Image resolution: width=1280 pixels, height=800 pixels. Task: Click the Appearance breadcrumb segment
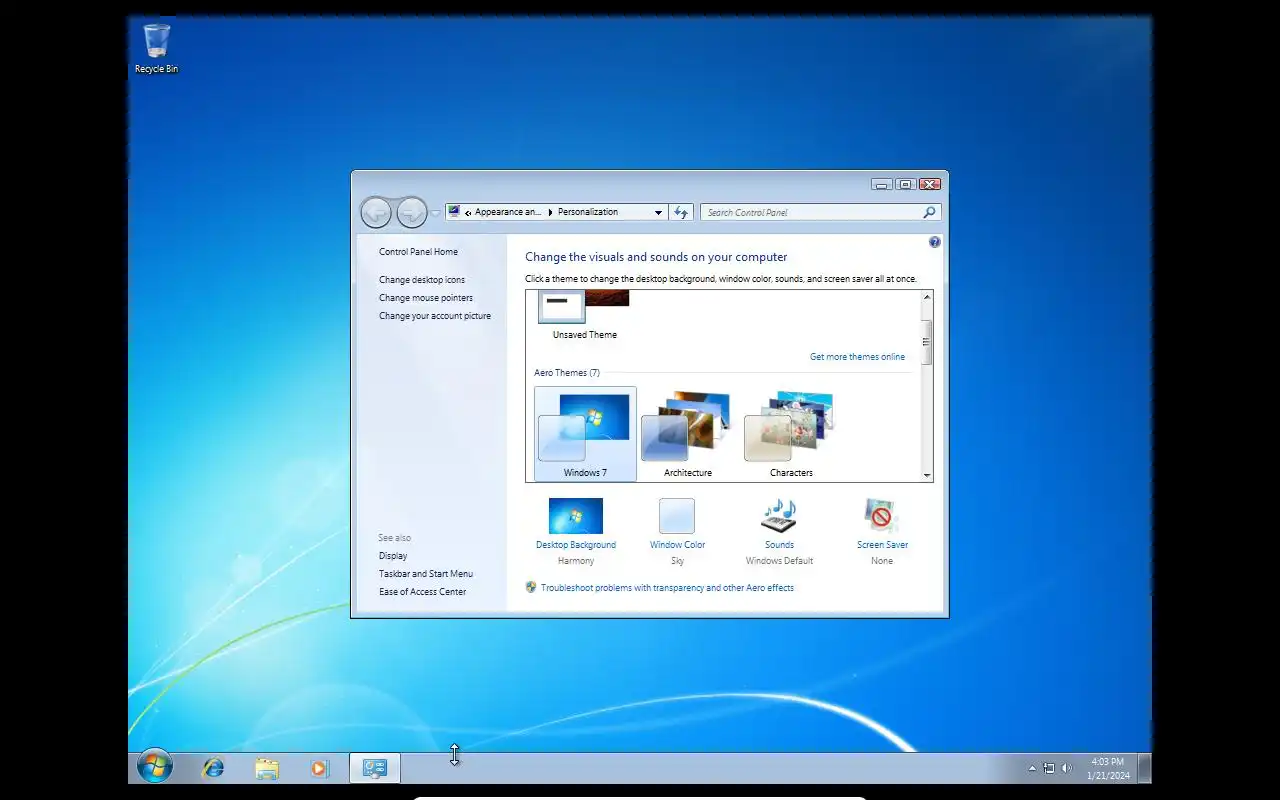[507, 212]
